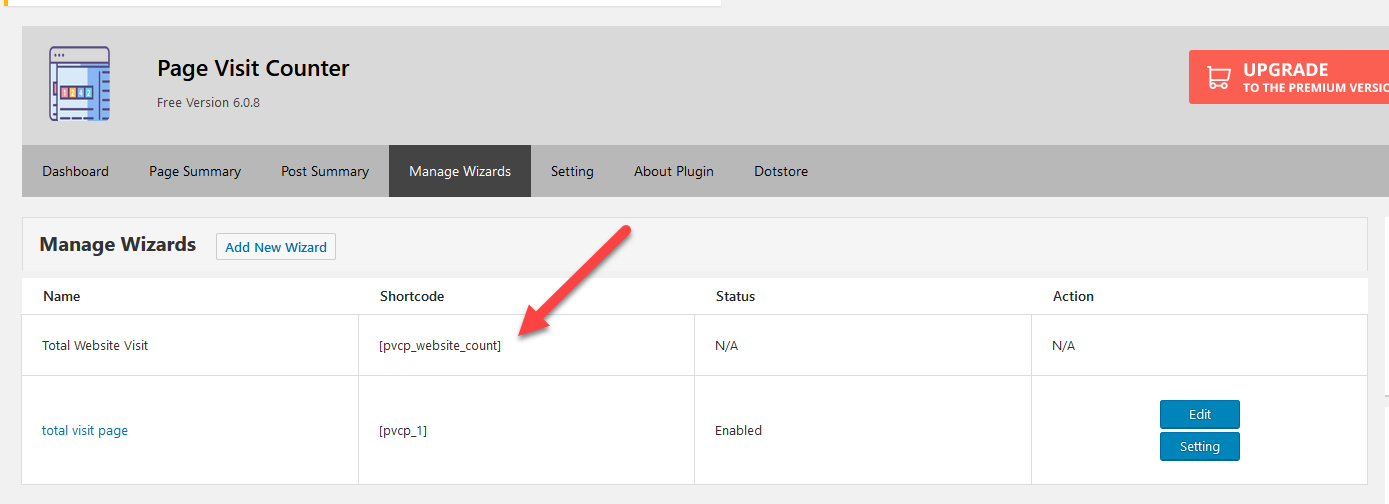Open the 'total visit page' wizard link
Viewport: 1389px width, 504px height.
[85, 431]
